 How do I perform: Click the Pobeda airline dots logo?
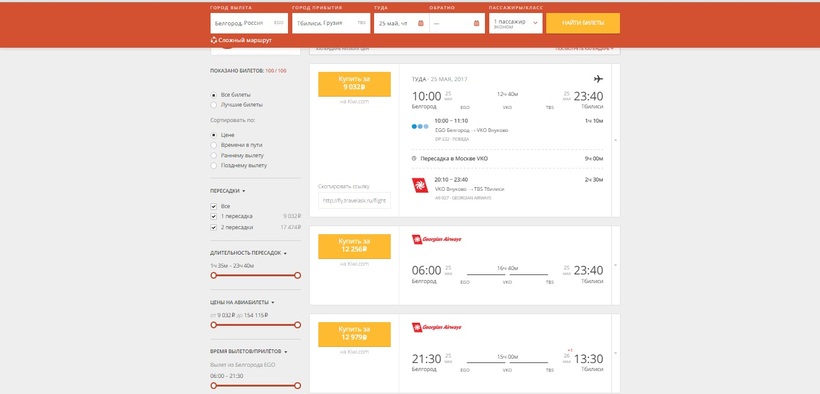(420, 126)
